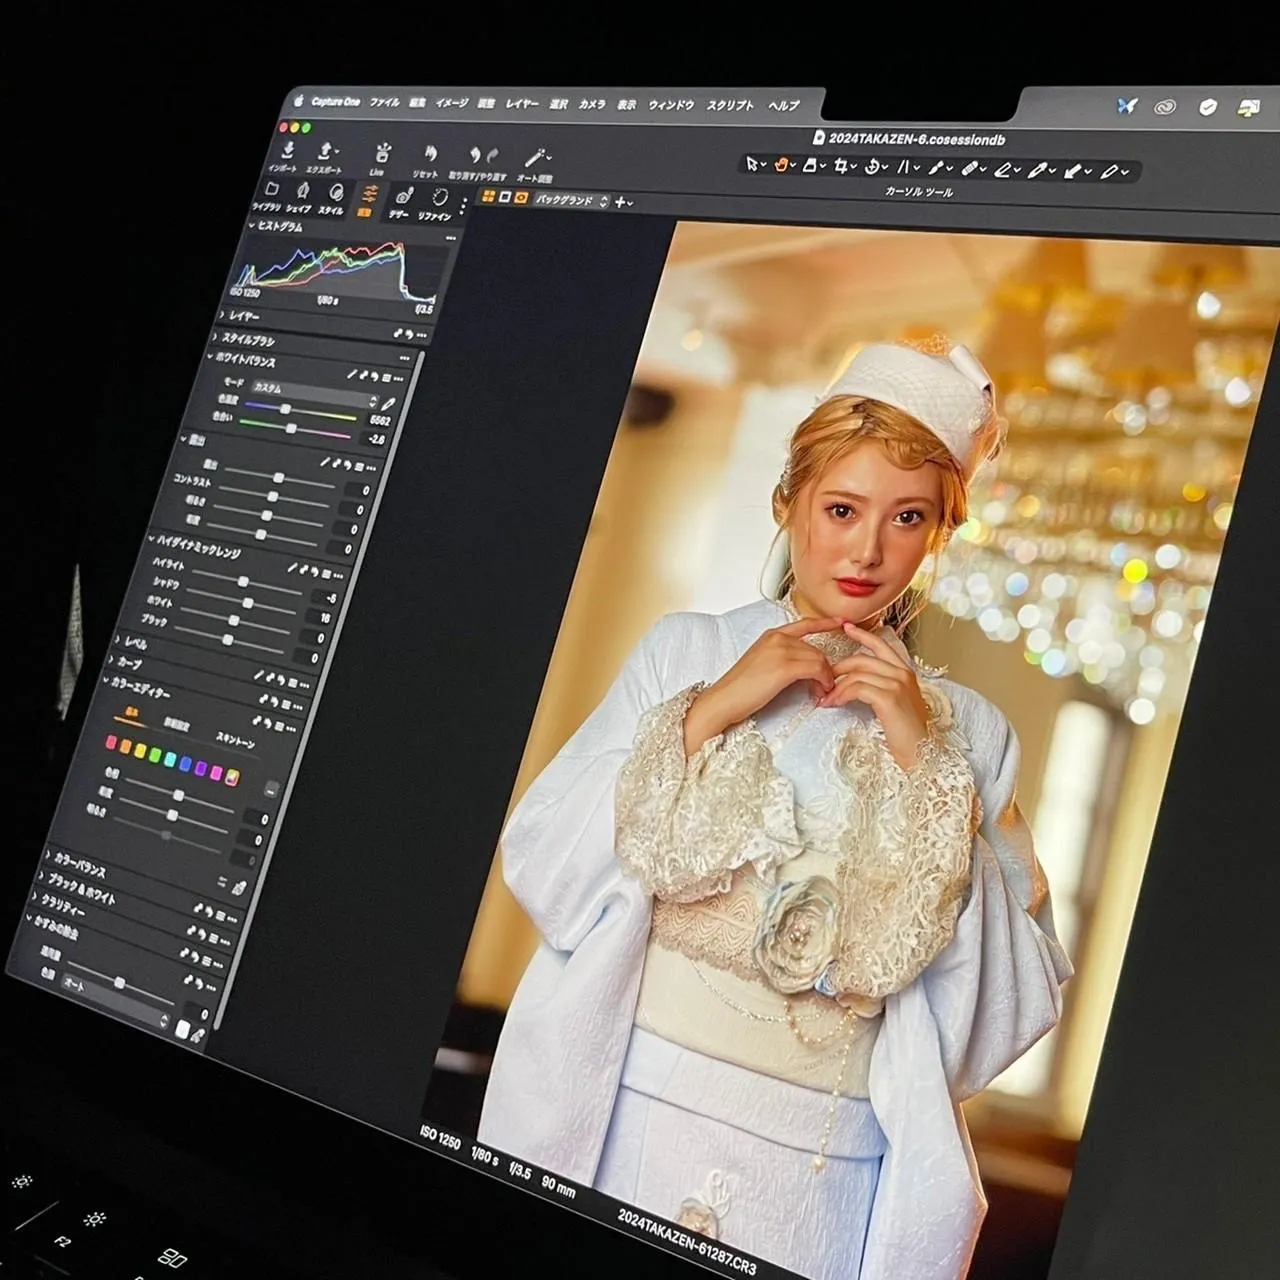This screenshot has height=1280, width=1280.
Task: Click the plus add layer button
Action: pyautogui.click(x=620, y=202)
